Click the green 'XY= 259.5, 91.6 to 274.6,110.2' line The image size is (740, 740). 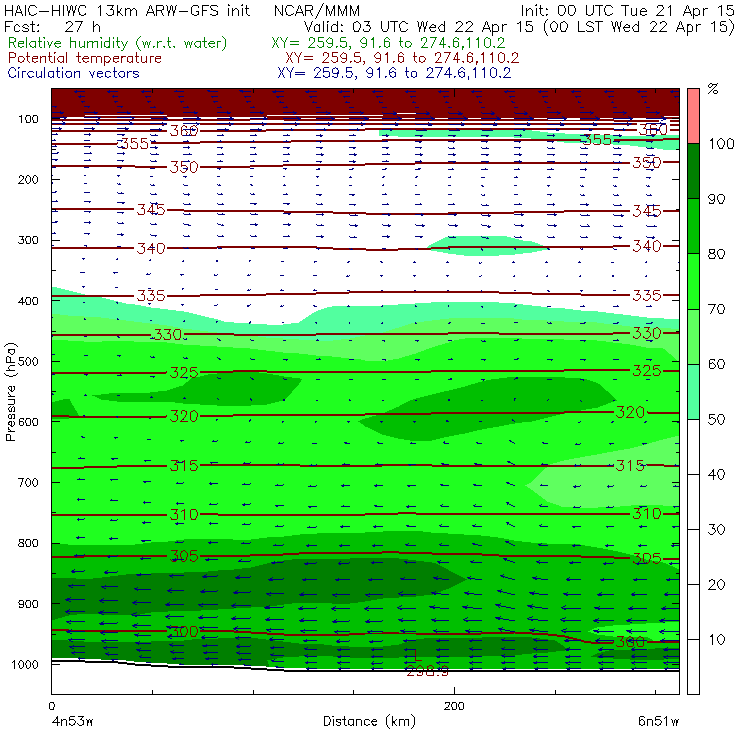[388, 43]
